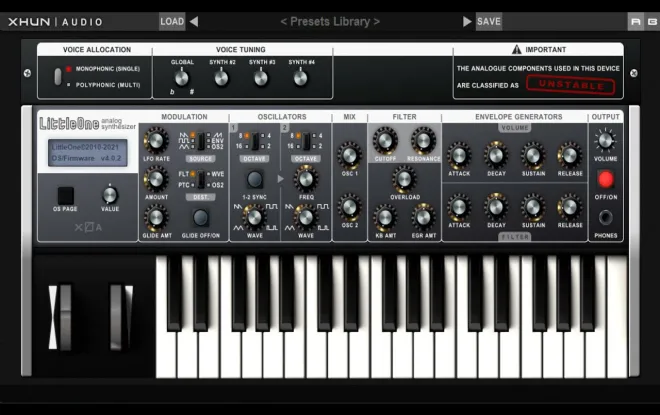The height and width of the screenshot is (415, 660).
Task: Click the filter KB AMT knob
Action: (385, 218)
